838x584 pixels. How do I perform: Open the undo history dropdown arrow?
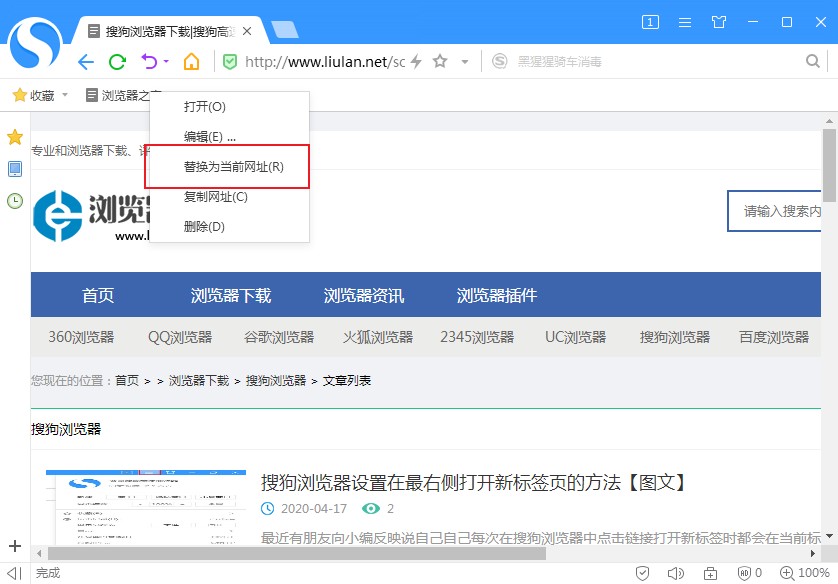tap(166, 61)
